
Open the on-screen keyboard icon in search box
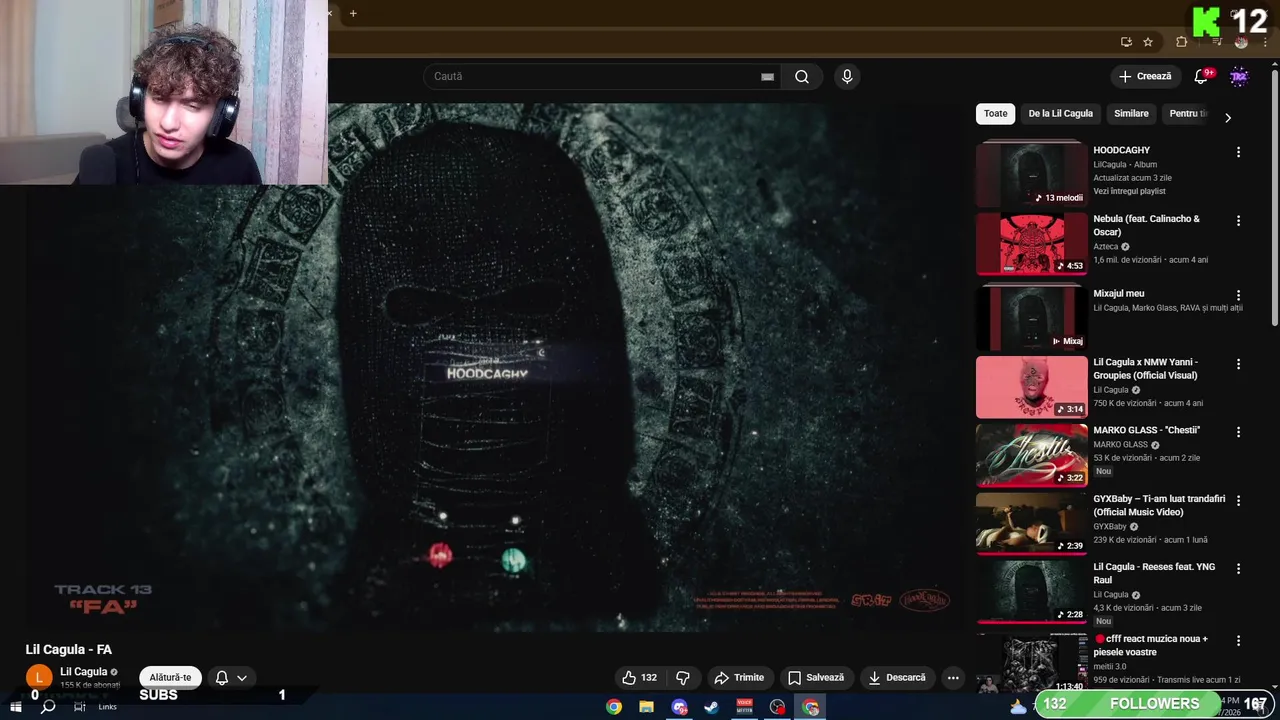point(767,77)
